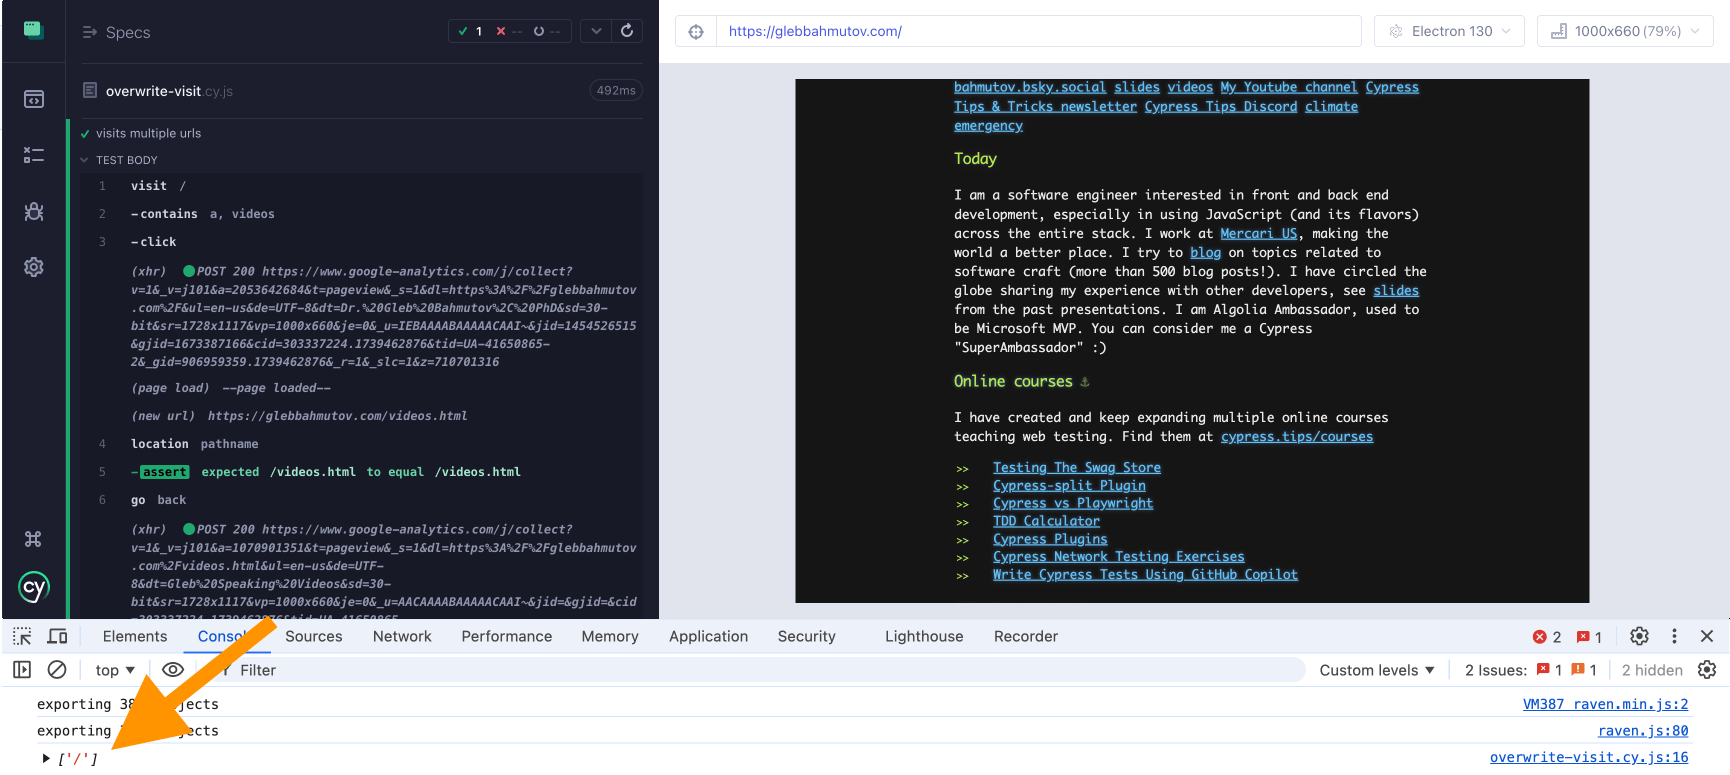Open DevTools three-dot customize menu
This screenshot has width=1730, height=775.
click(1674, 636)
